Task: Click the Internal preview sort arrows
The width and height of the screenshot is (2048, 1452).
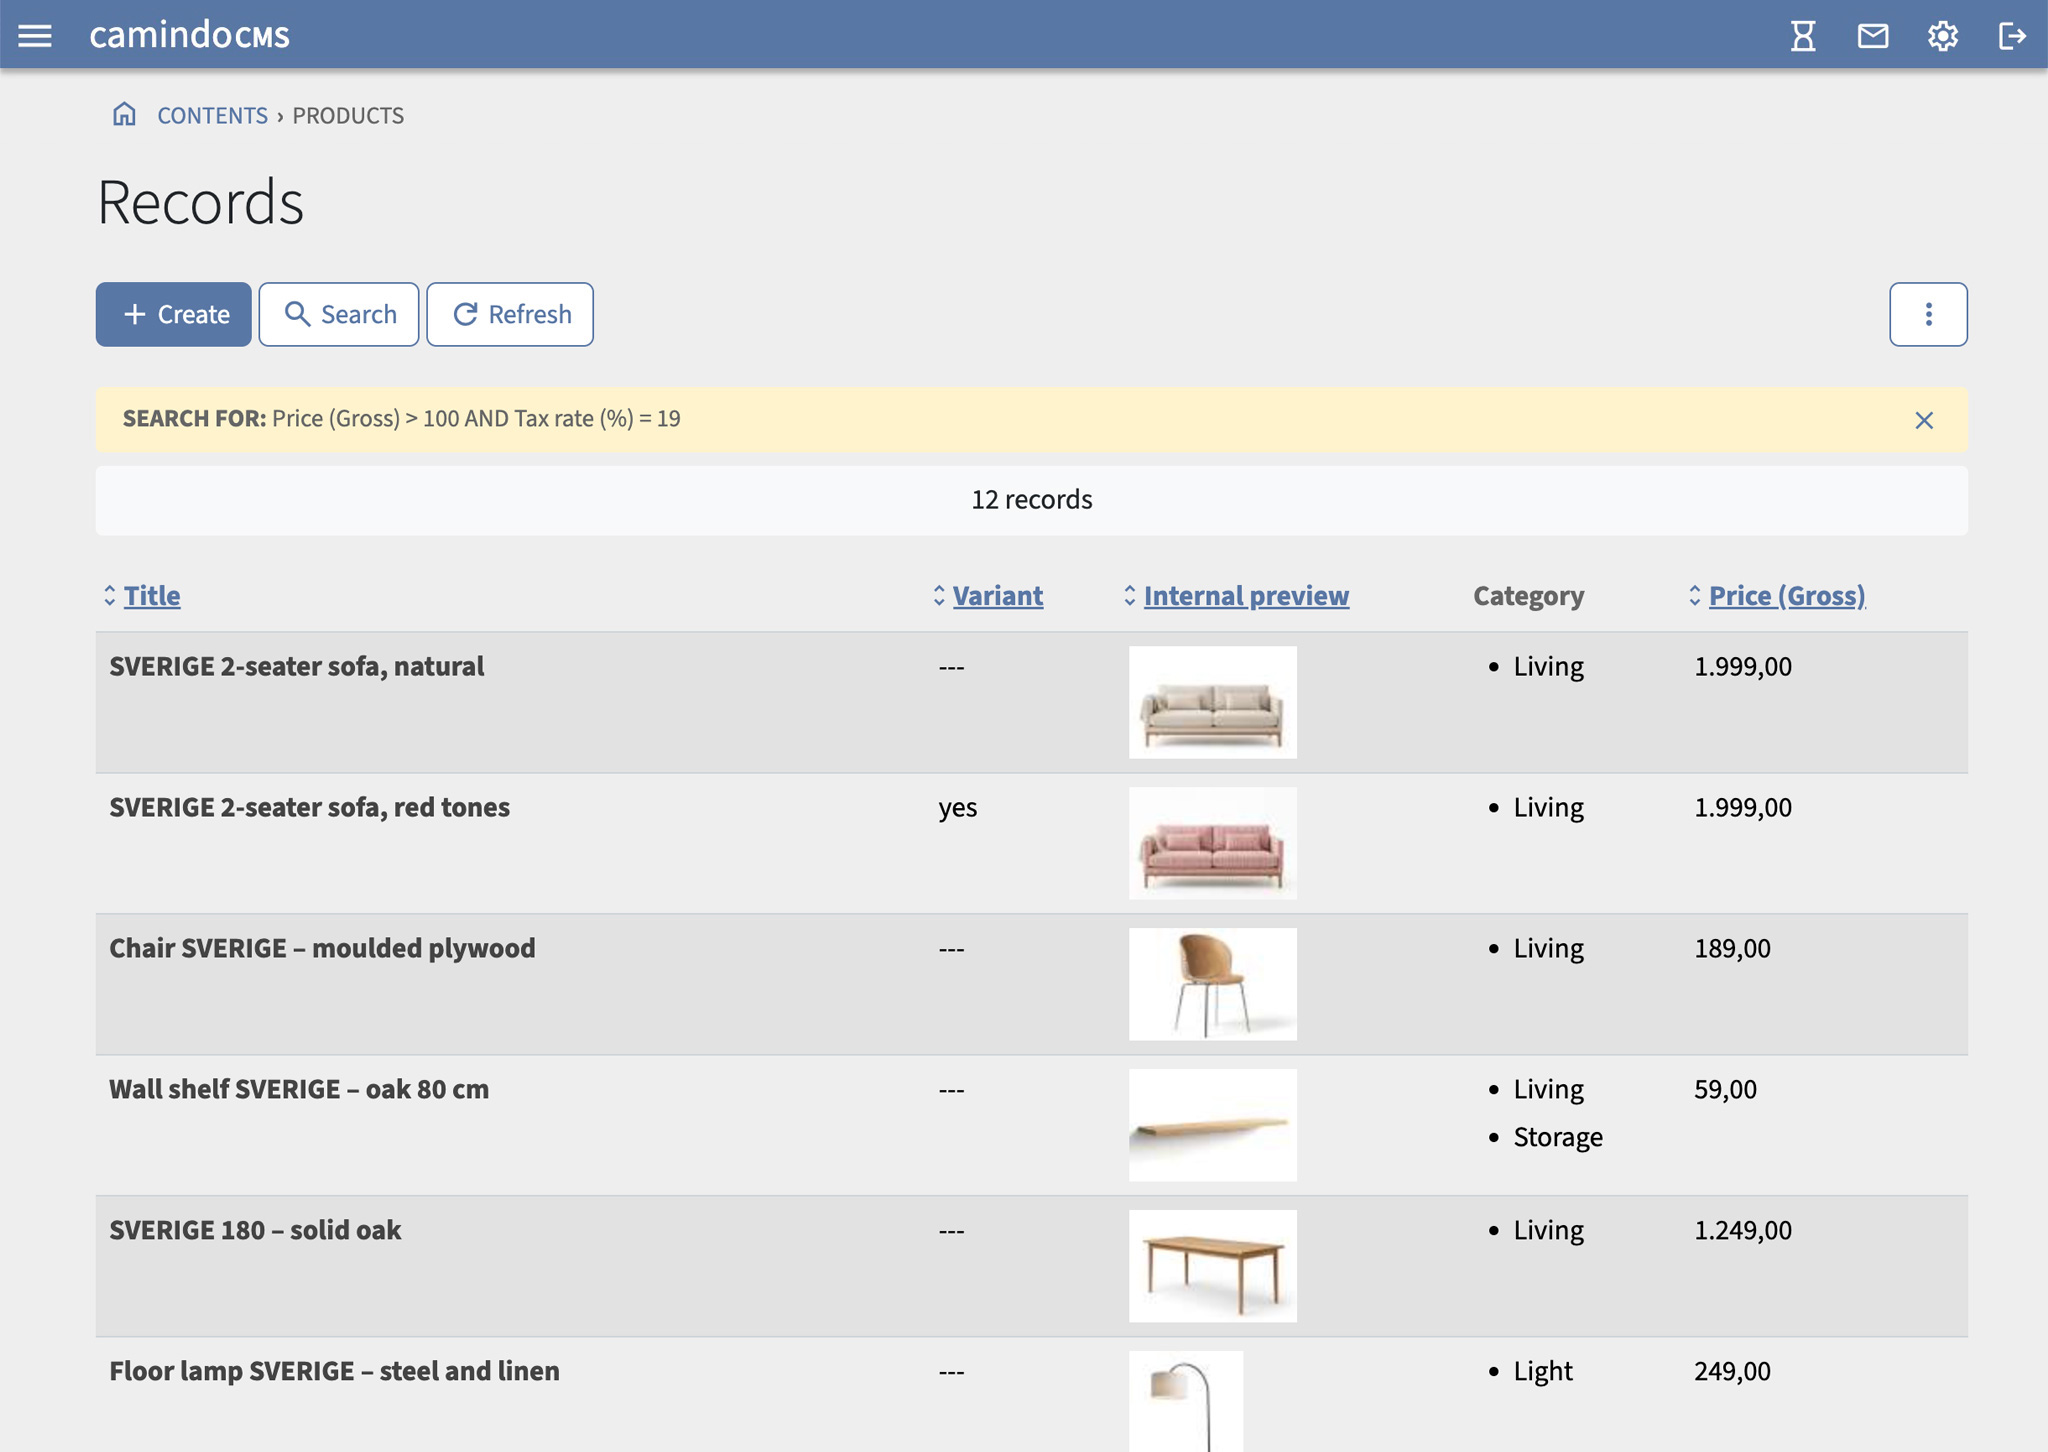Action: (1130, 596)
